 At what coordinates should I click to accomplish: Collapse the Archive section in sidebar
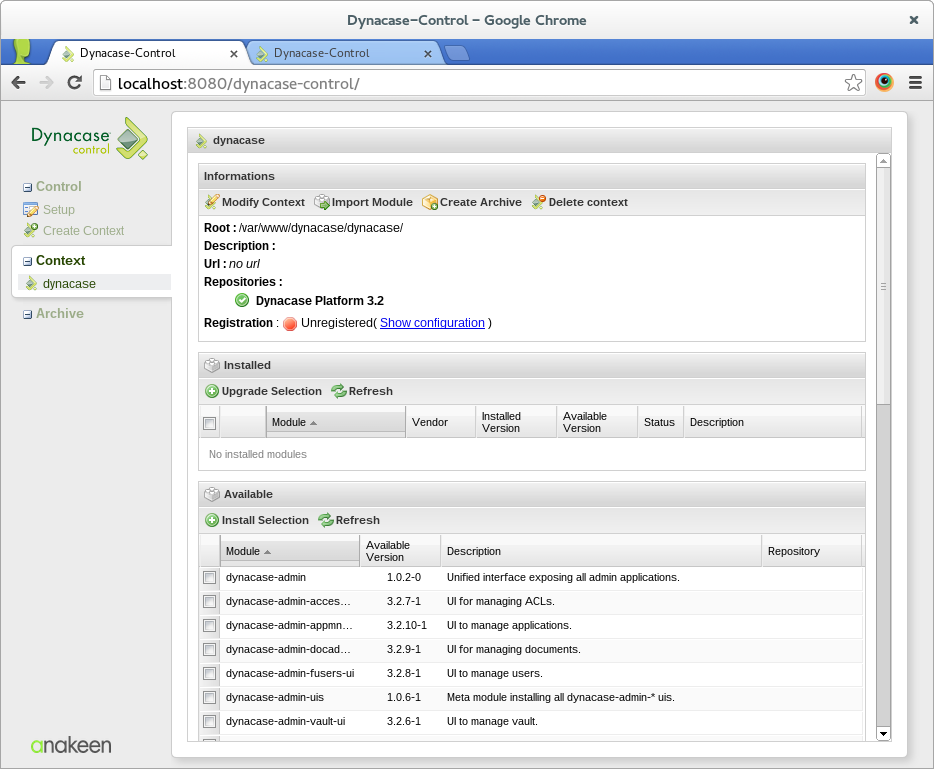click(x=27, y=315)
